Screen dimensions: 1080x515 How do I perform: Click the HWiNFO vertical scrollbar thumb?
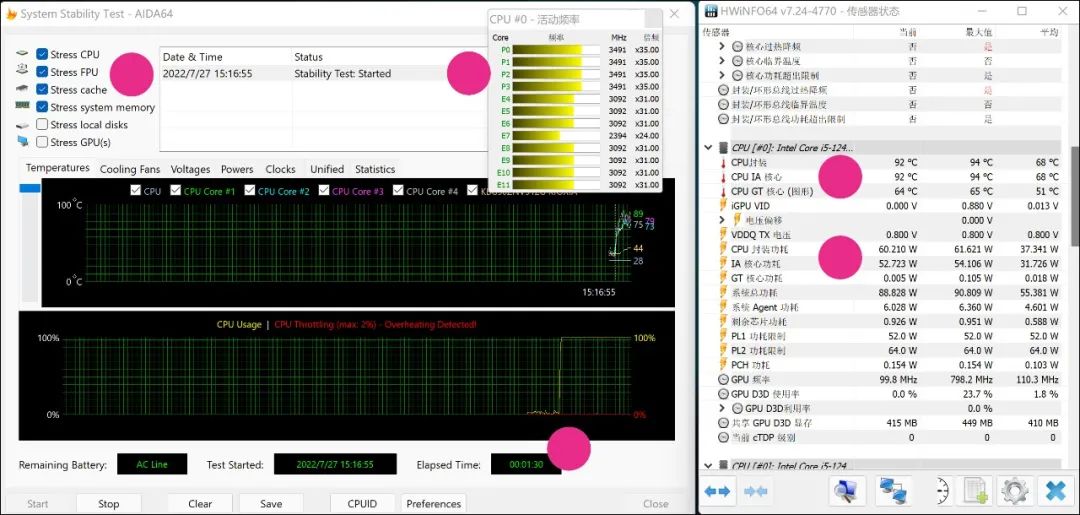(x=1075, y=196)
